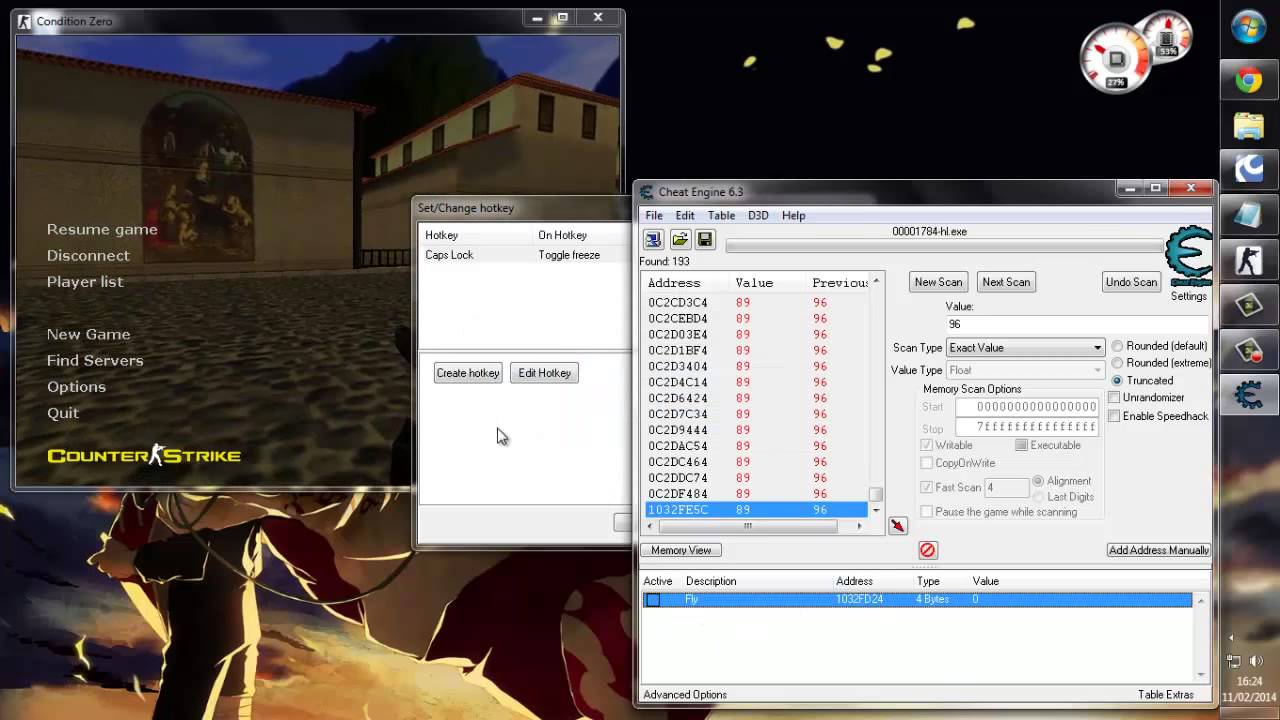Click the Next Scan button
The width and height of the screenshot is (1280, 720).
pos(1006,282)
